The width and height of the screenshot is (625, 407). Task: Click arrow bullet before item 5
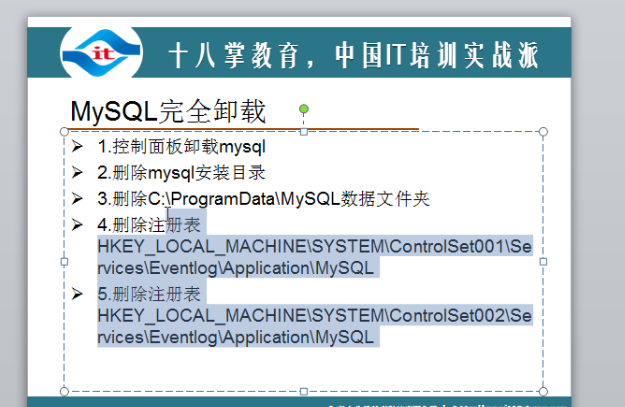tap(77, 294)
